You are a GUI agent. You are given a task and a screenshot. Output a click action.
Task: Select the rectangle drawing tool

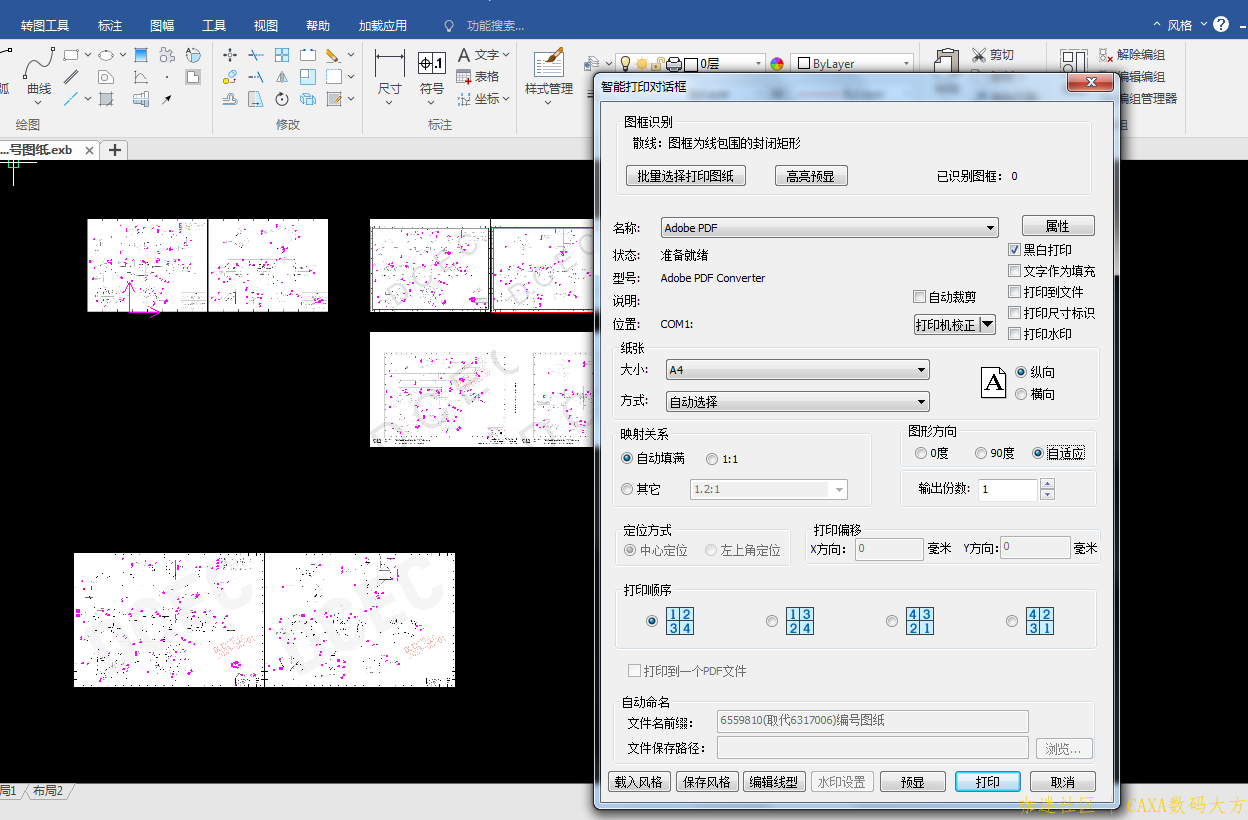[x=71, y=55]
